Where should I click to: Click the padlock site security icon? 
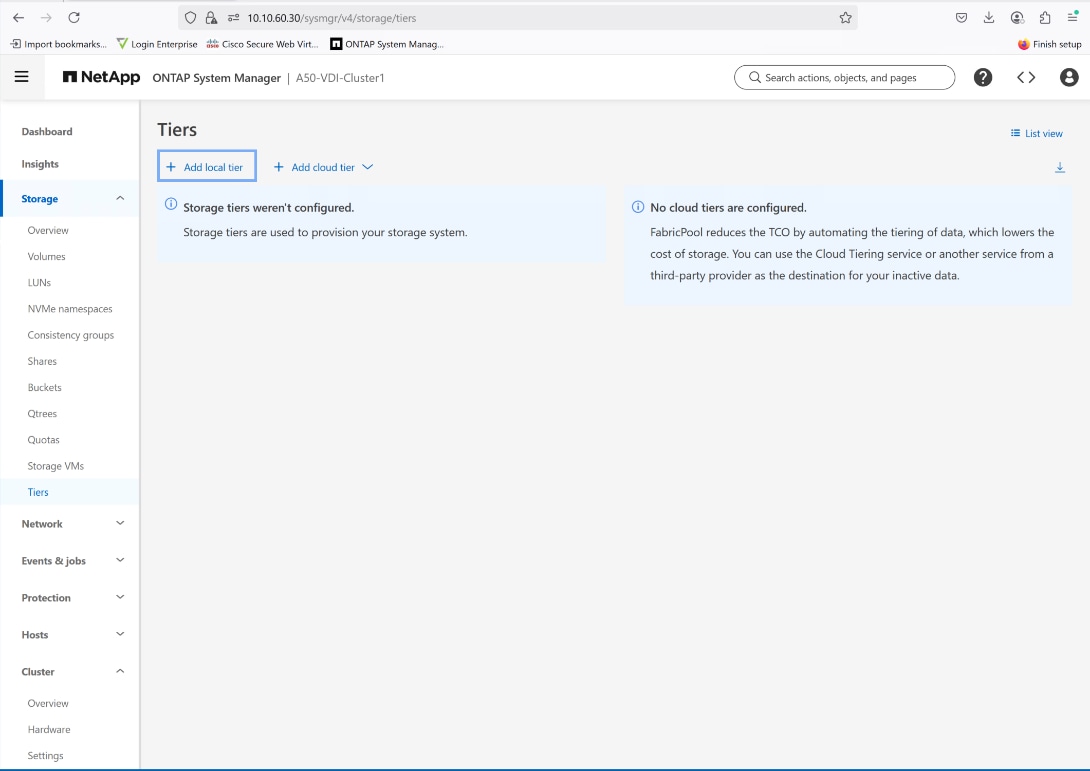[211, 18]
